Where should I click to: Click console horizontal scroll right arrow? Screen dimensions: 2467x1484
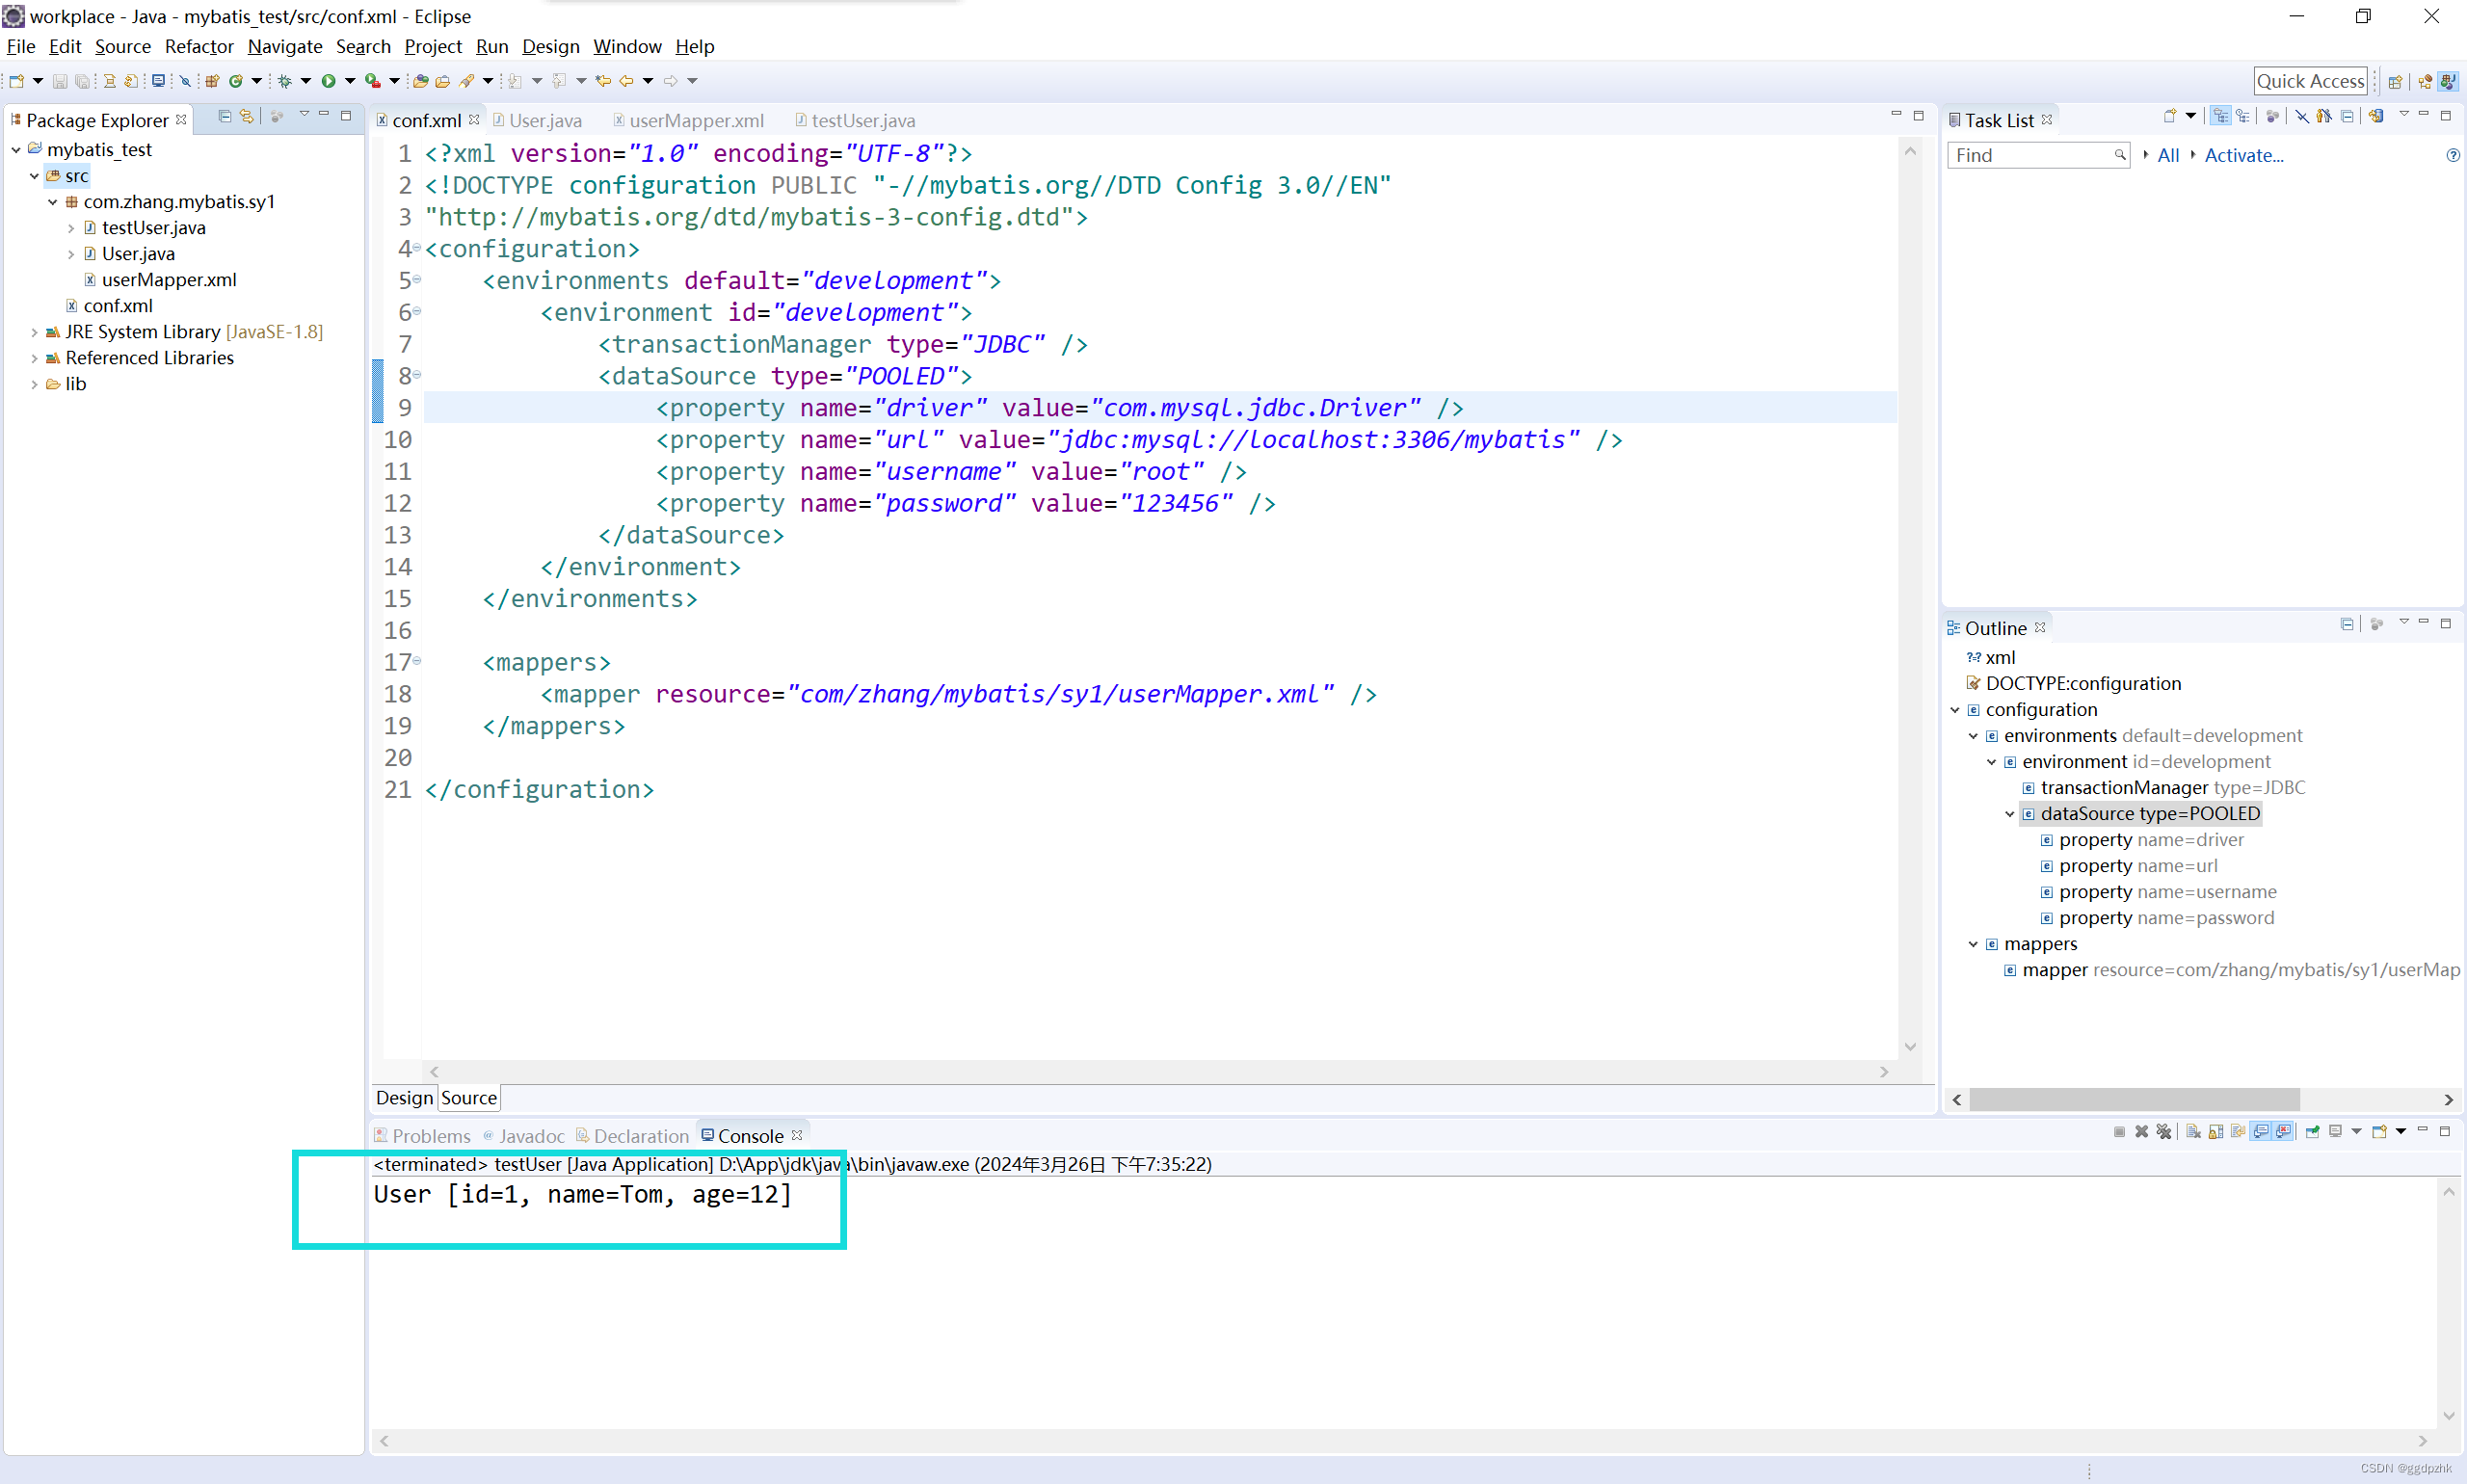click(x=2422, y=1441)
